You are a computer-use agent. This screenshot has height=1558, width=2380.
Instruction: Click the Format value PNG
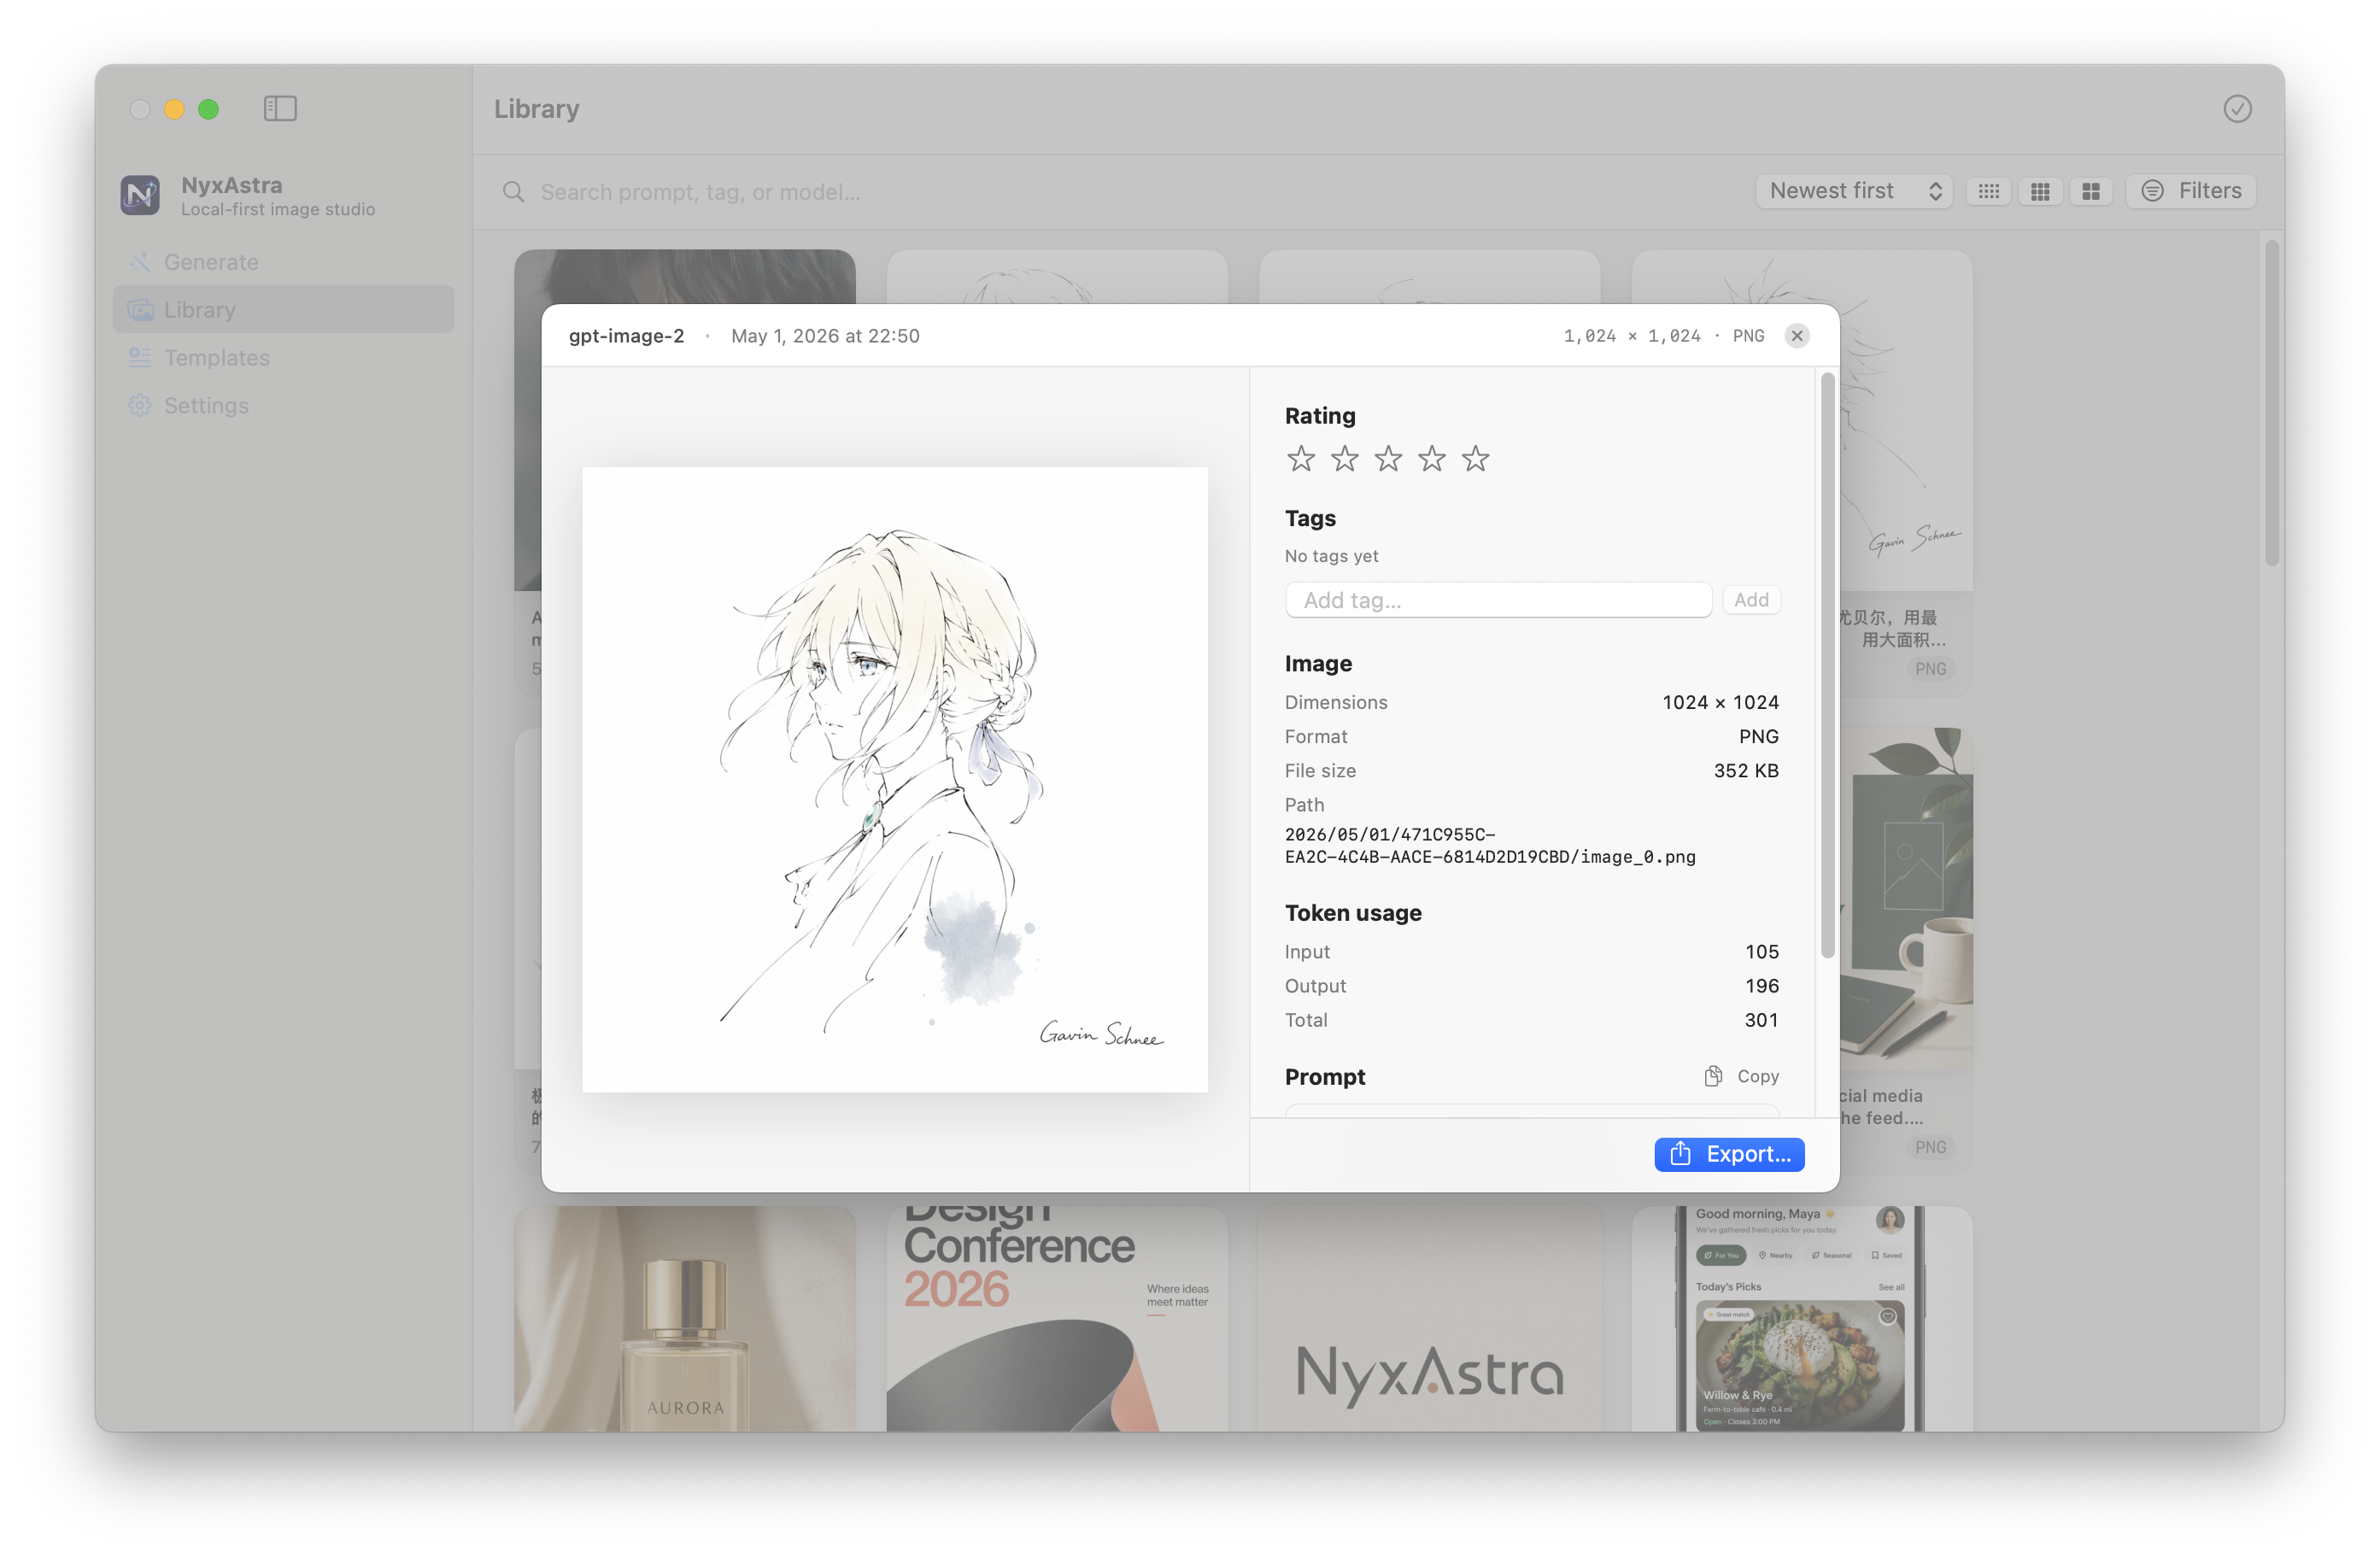[1759, 737]
